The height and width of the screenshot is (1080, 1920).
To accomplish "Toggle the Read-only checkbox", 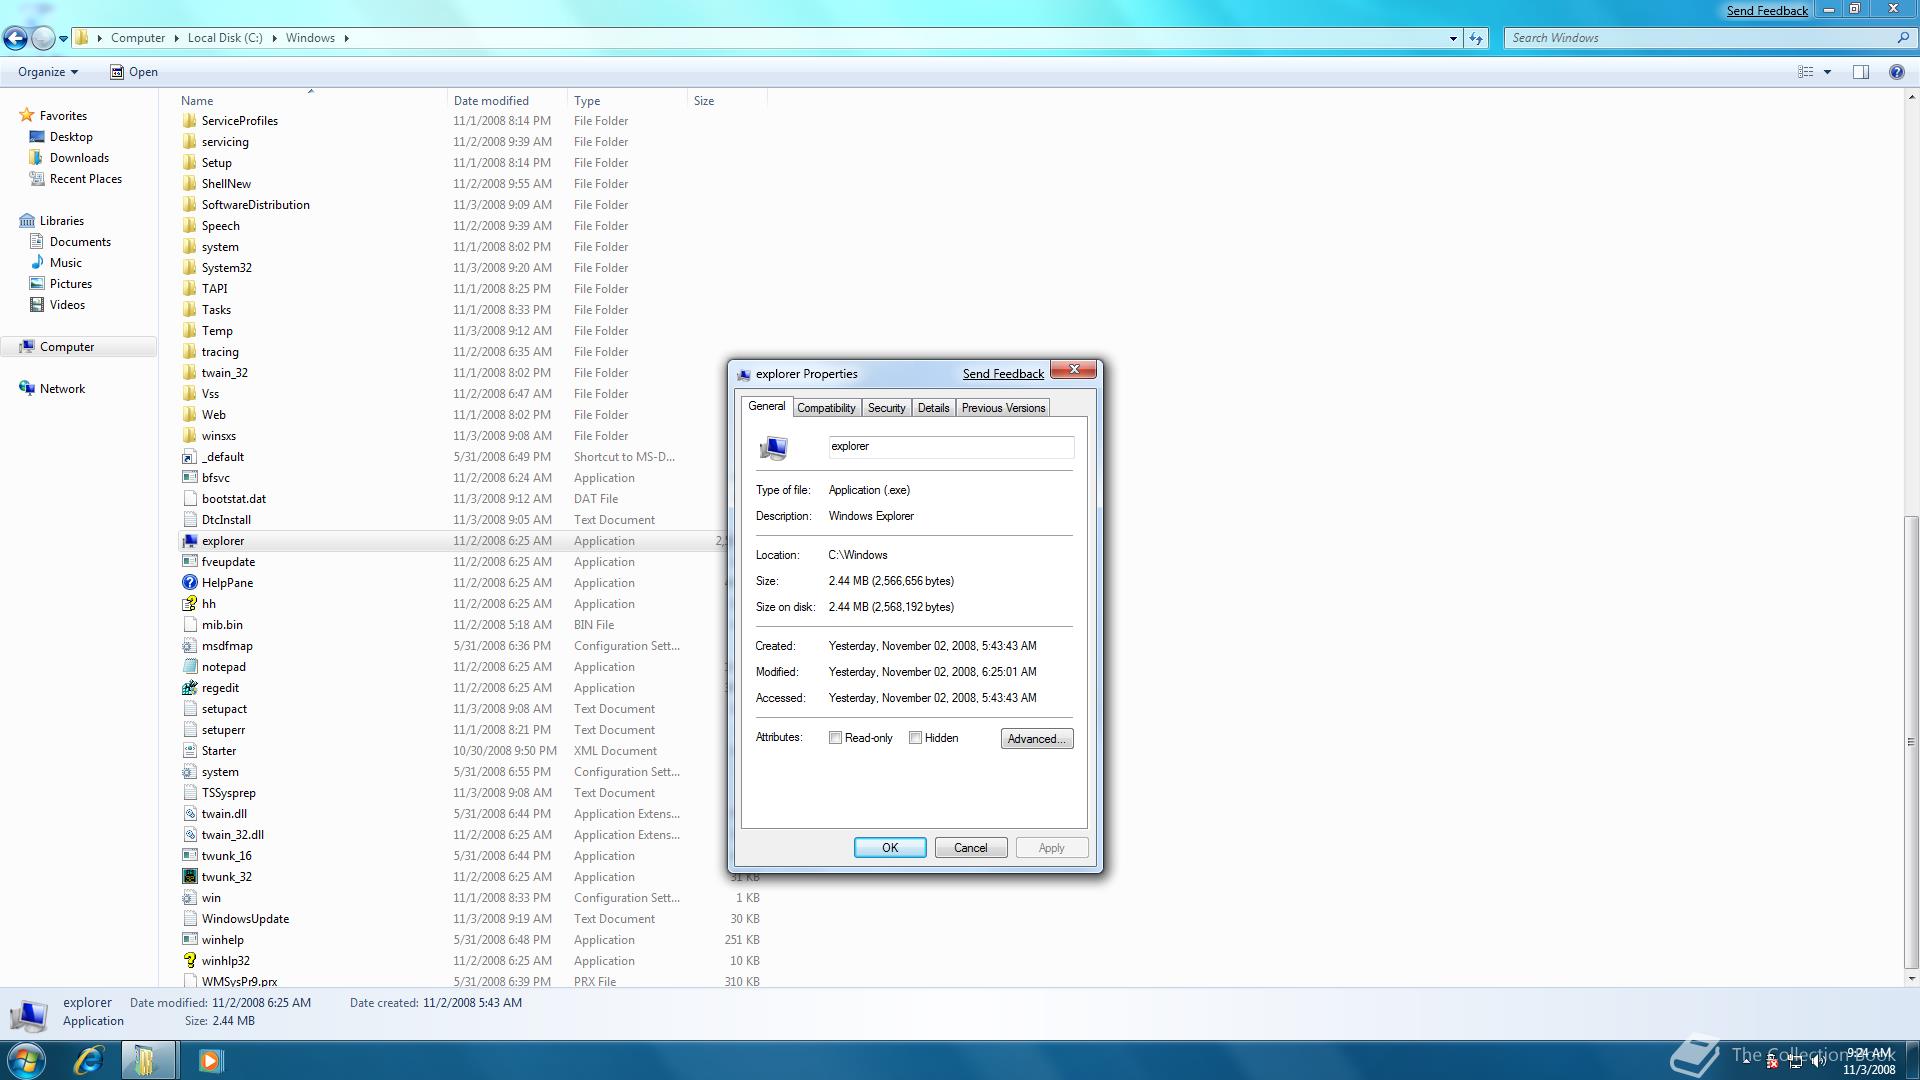I will (835, 738).
